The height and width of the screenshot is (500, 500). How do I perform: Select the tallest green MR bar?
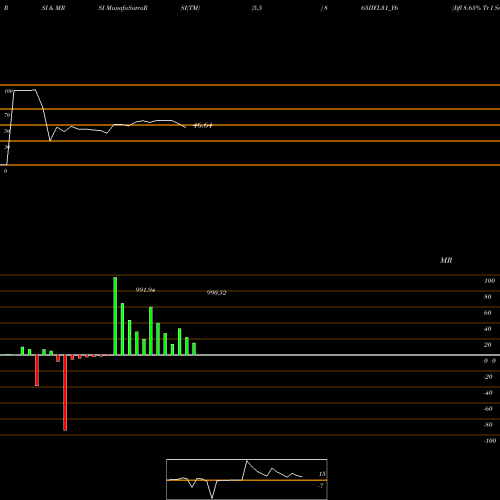click(x=115, y=316)
